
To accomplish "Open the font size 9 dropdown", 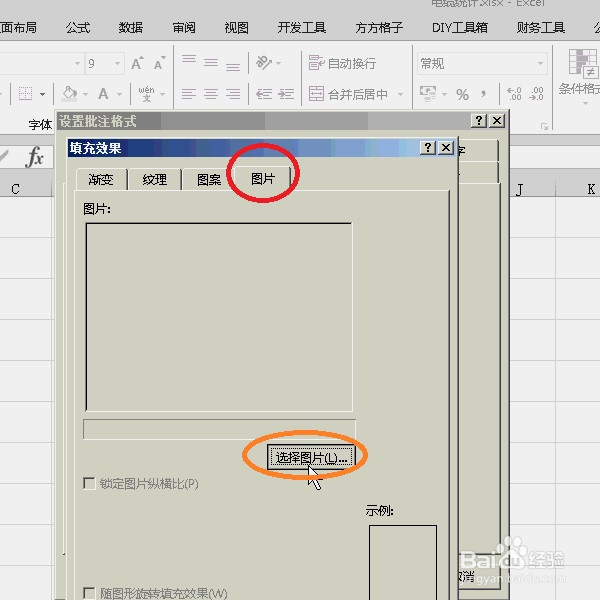I will pos(117,63).
